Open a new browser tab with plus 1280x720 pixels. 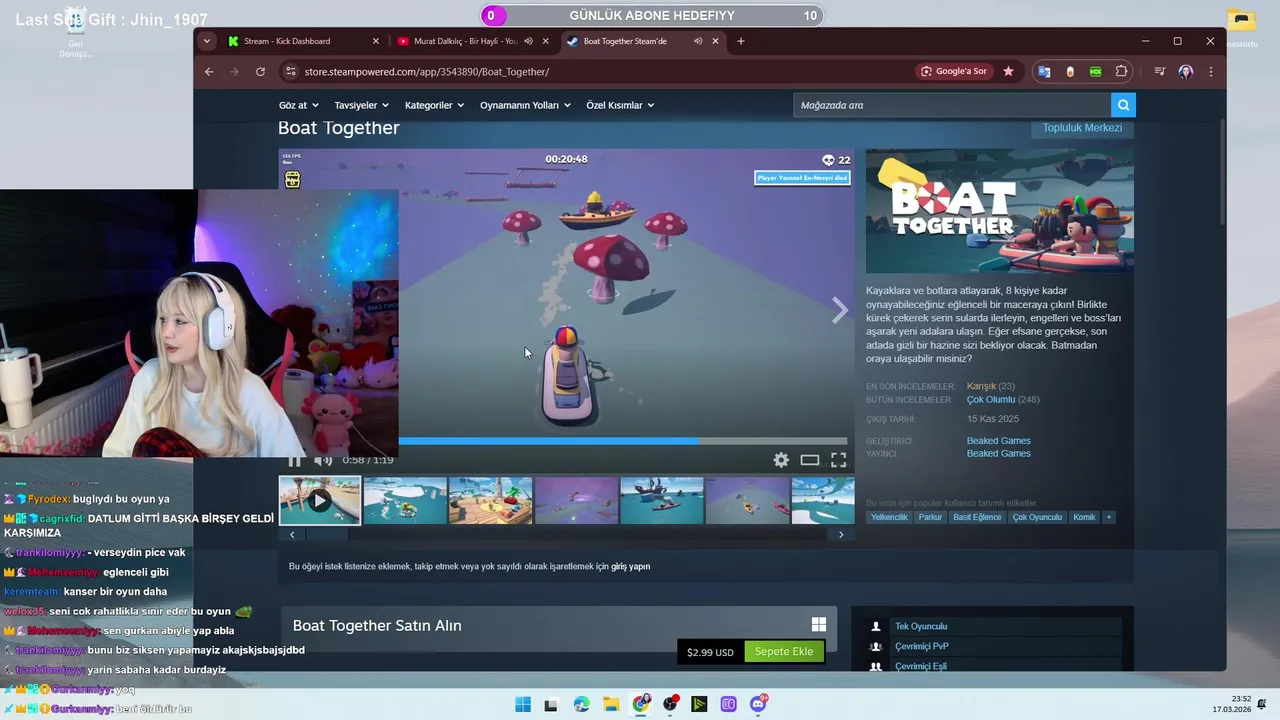tap(741, 41)
